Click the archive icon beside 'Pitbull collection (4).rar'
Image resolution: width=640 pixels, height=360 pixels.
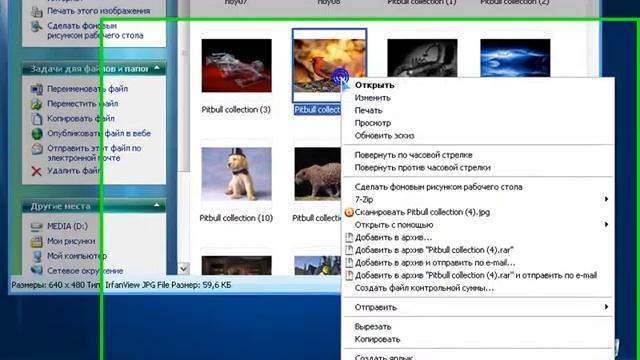(349, 250)
